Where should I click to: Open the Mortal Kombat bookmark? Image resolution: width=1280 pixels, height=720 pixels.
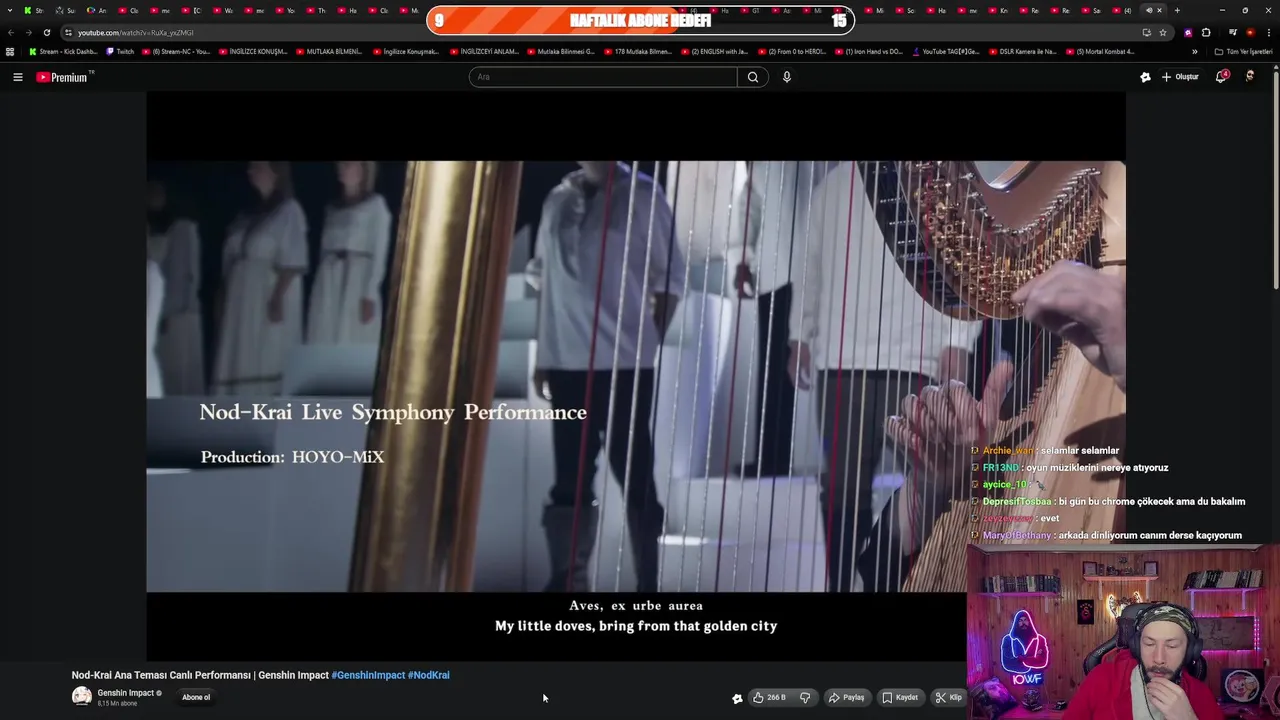(1100, 51)
